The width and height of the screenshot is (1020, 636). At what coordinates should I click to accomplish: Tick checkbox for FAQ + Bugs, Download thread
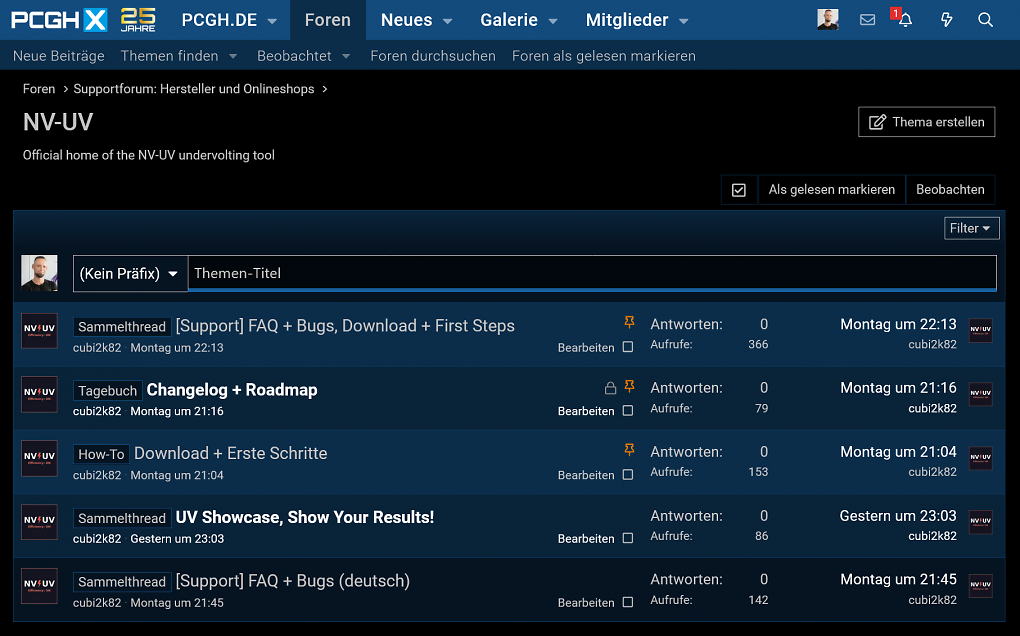click(x=628, y=347)
